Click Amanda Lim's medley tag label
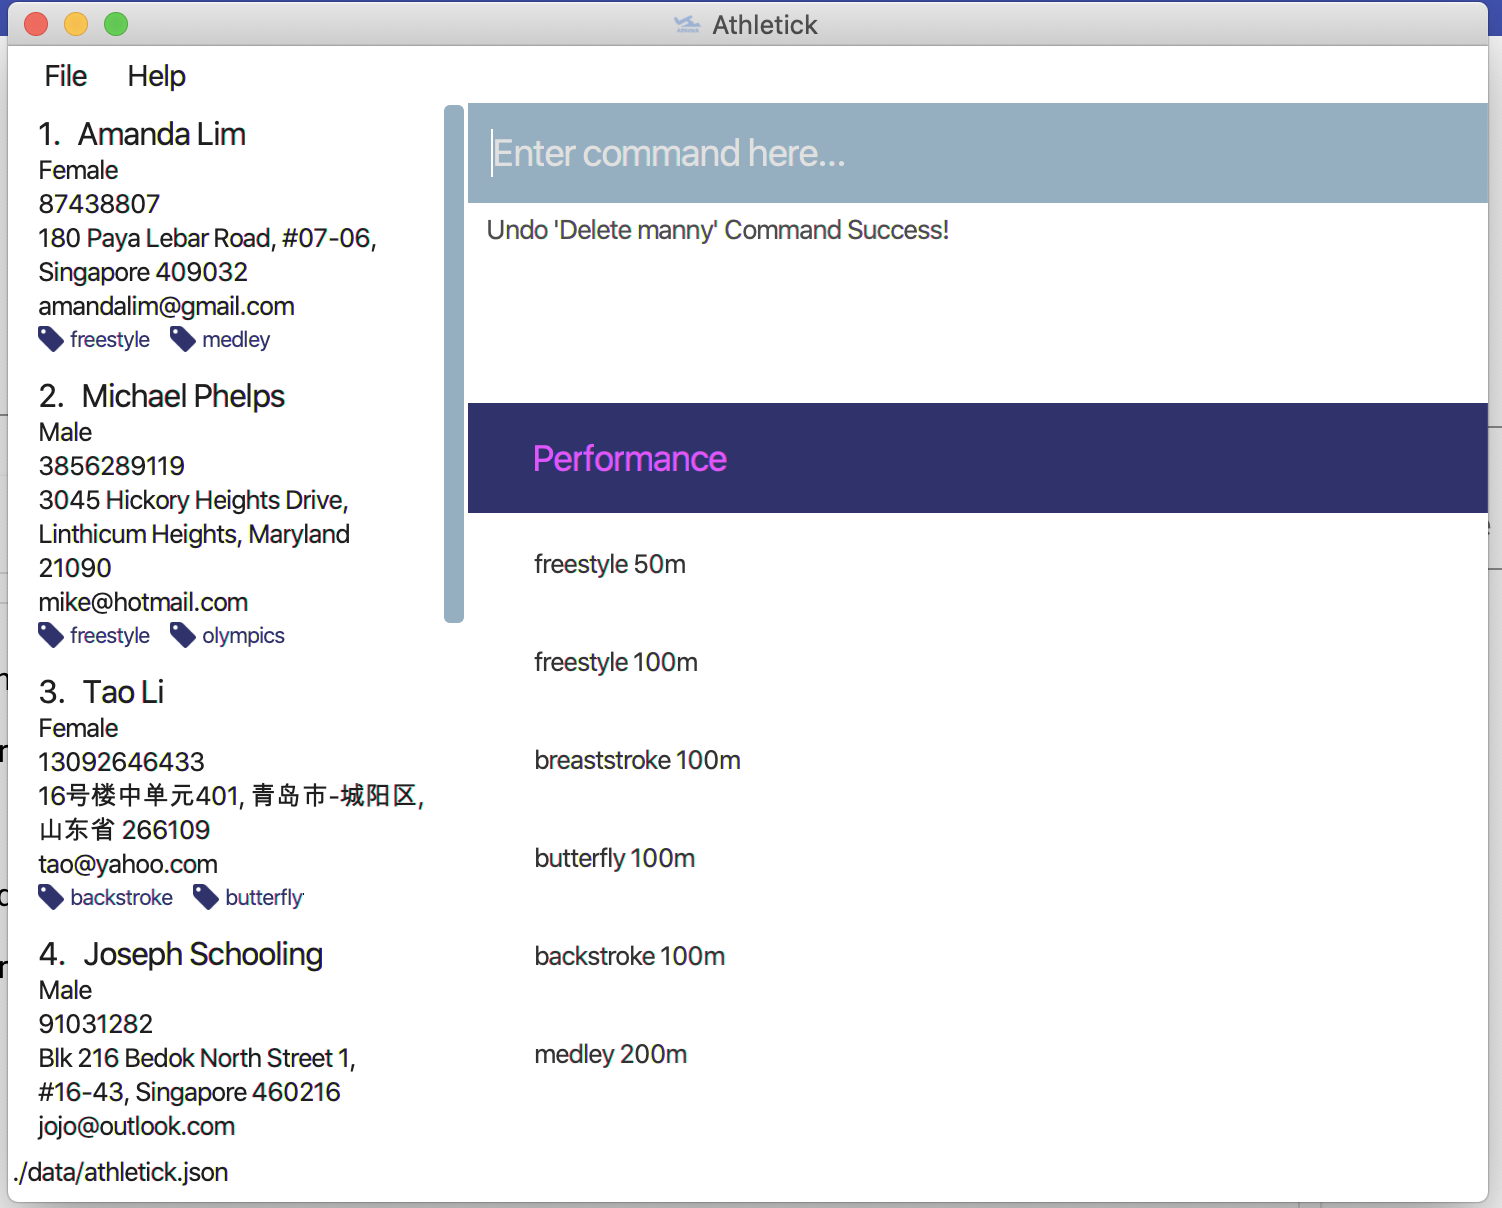The image size is (1502, 1208). [236, 340]
